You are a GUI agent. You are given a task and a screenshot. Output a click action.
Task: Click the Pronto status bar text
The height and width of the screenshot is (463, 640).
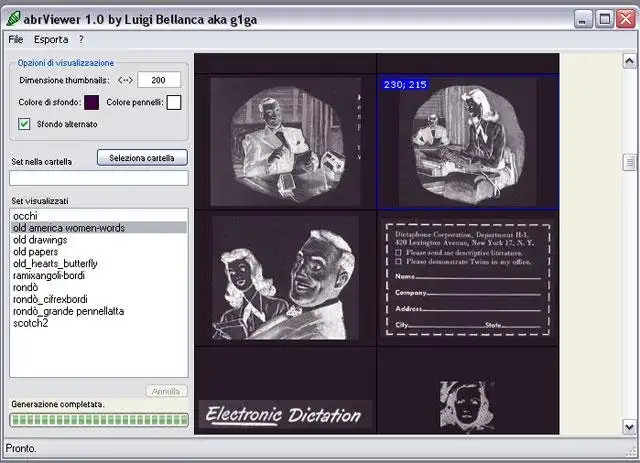tap(21, 448)
